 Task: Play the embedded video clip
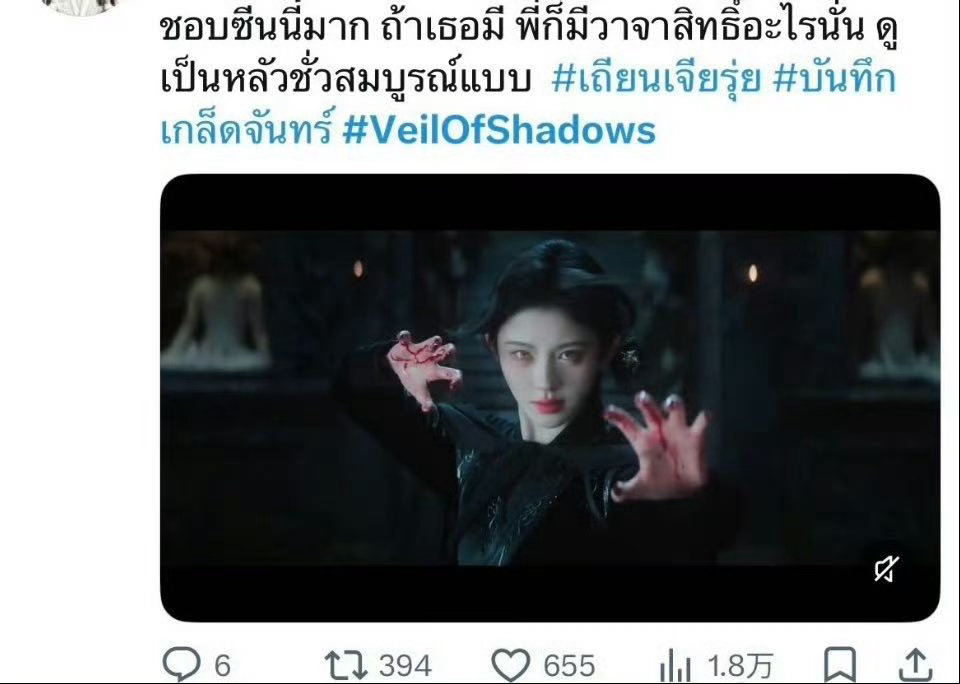click(550, 398)
